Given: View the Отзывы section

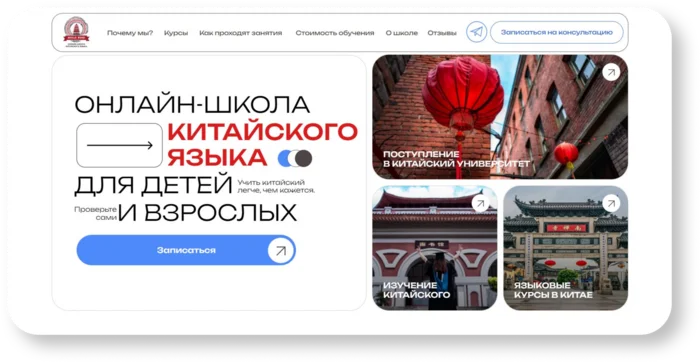Looking at the screenshot, I should pyautogui.click(x=442, y=33).
